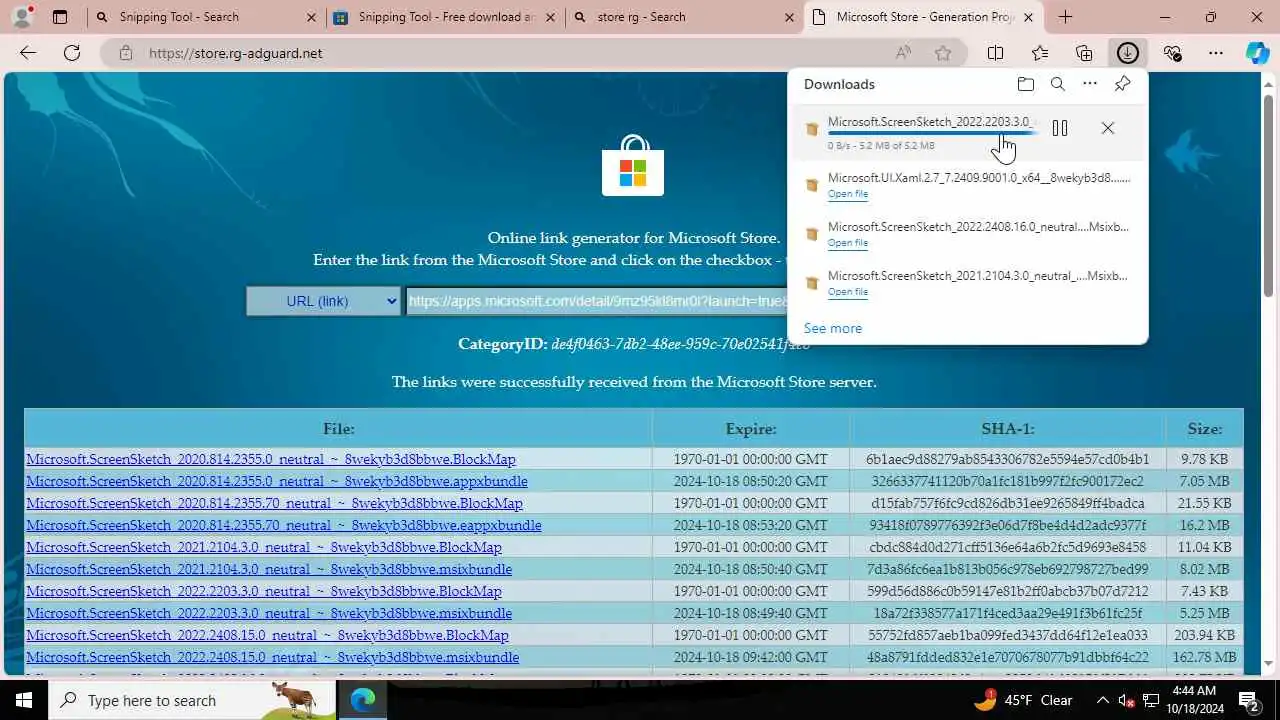The width and height of the screenshot is (1280, 720).
Task: Open file for ScreenSketch_2022.2408.16.0 download
Action: pyautogui.click(x=847, y=243)
